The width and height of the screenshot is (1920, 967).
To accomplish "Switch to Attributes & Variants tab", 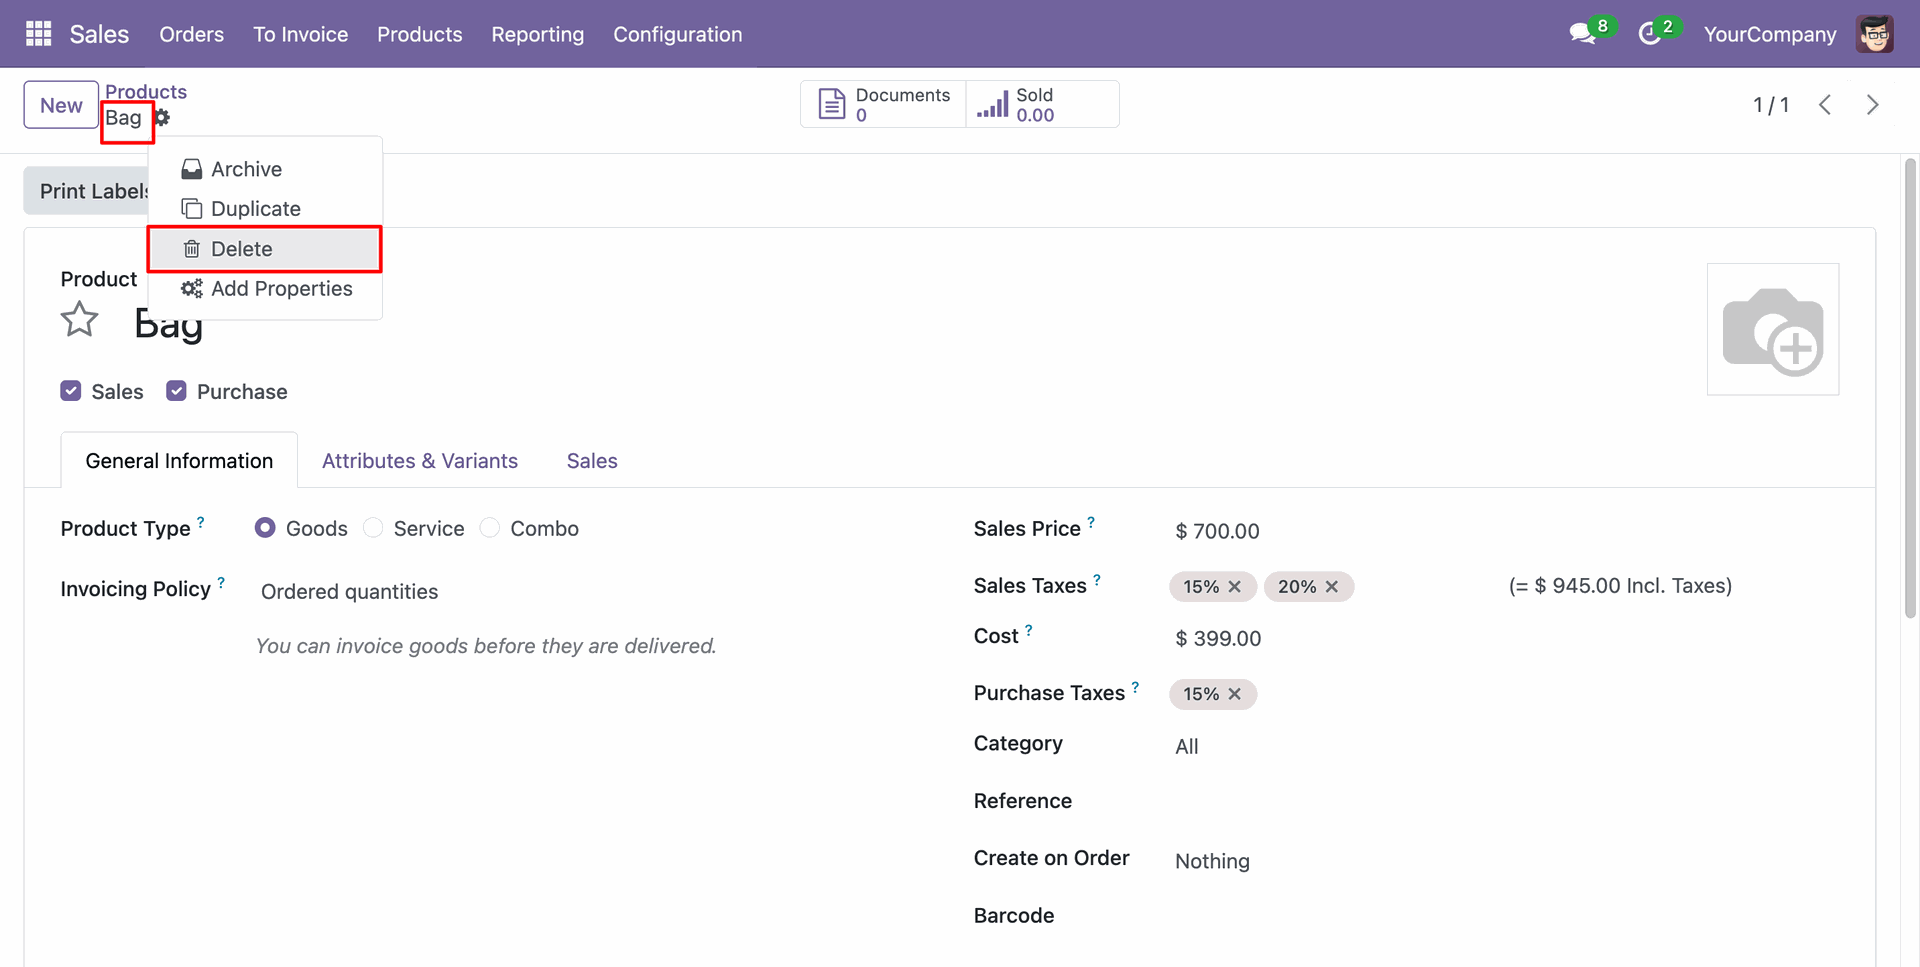I will (x=420, y=461).
